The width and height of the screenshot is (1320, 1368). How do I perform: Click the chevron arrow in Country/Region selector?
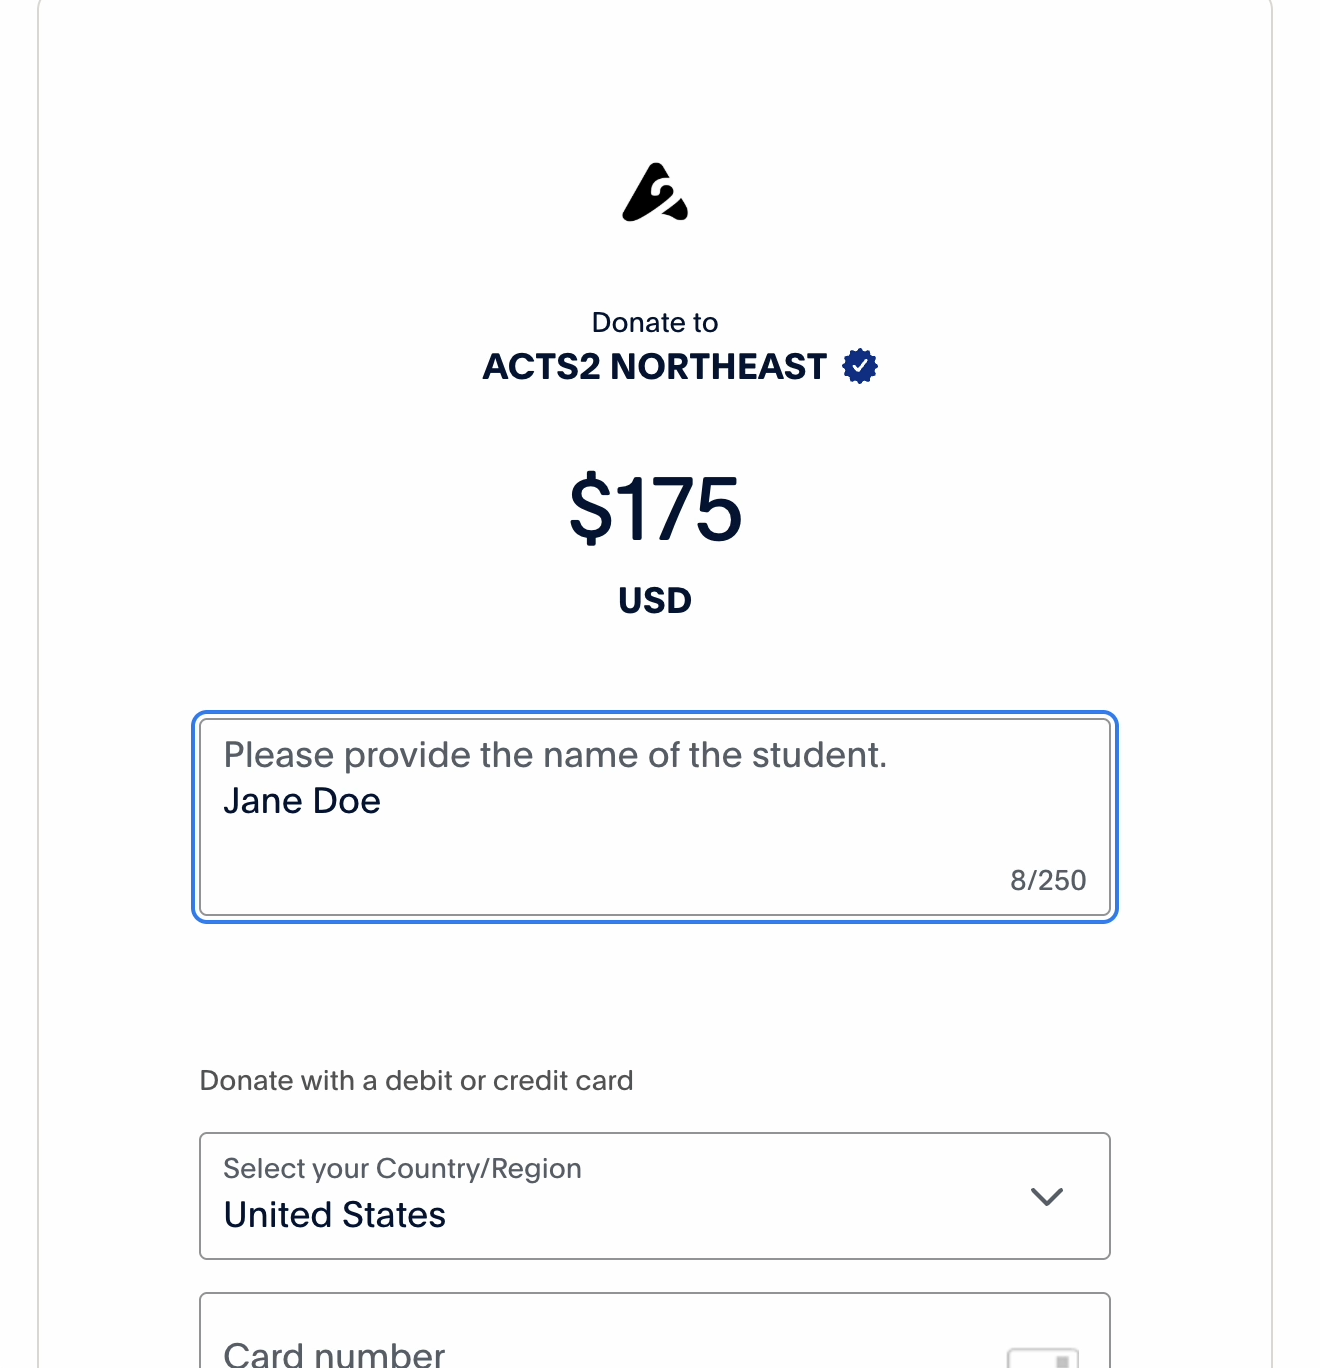tap(1046, 1196)
